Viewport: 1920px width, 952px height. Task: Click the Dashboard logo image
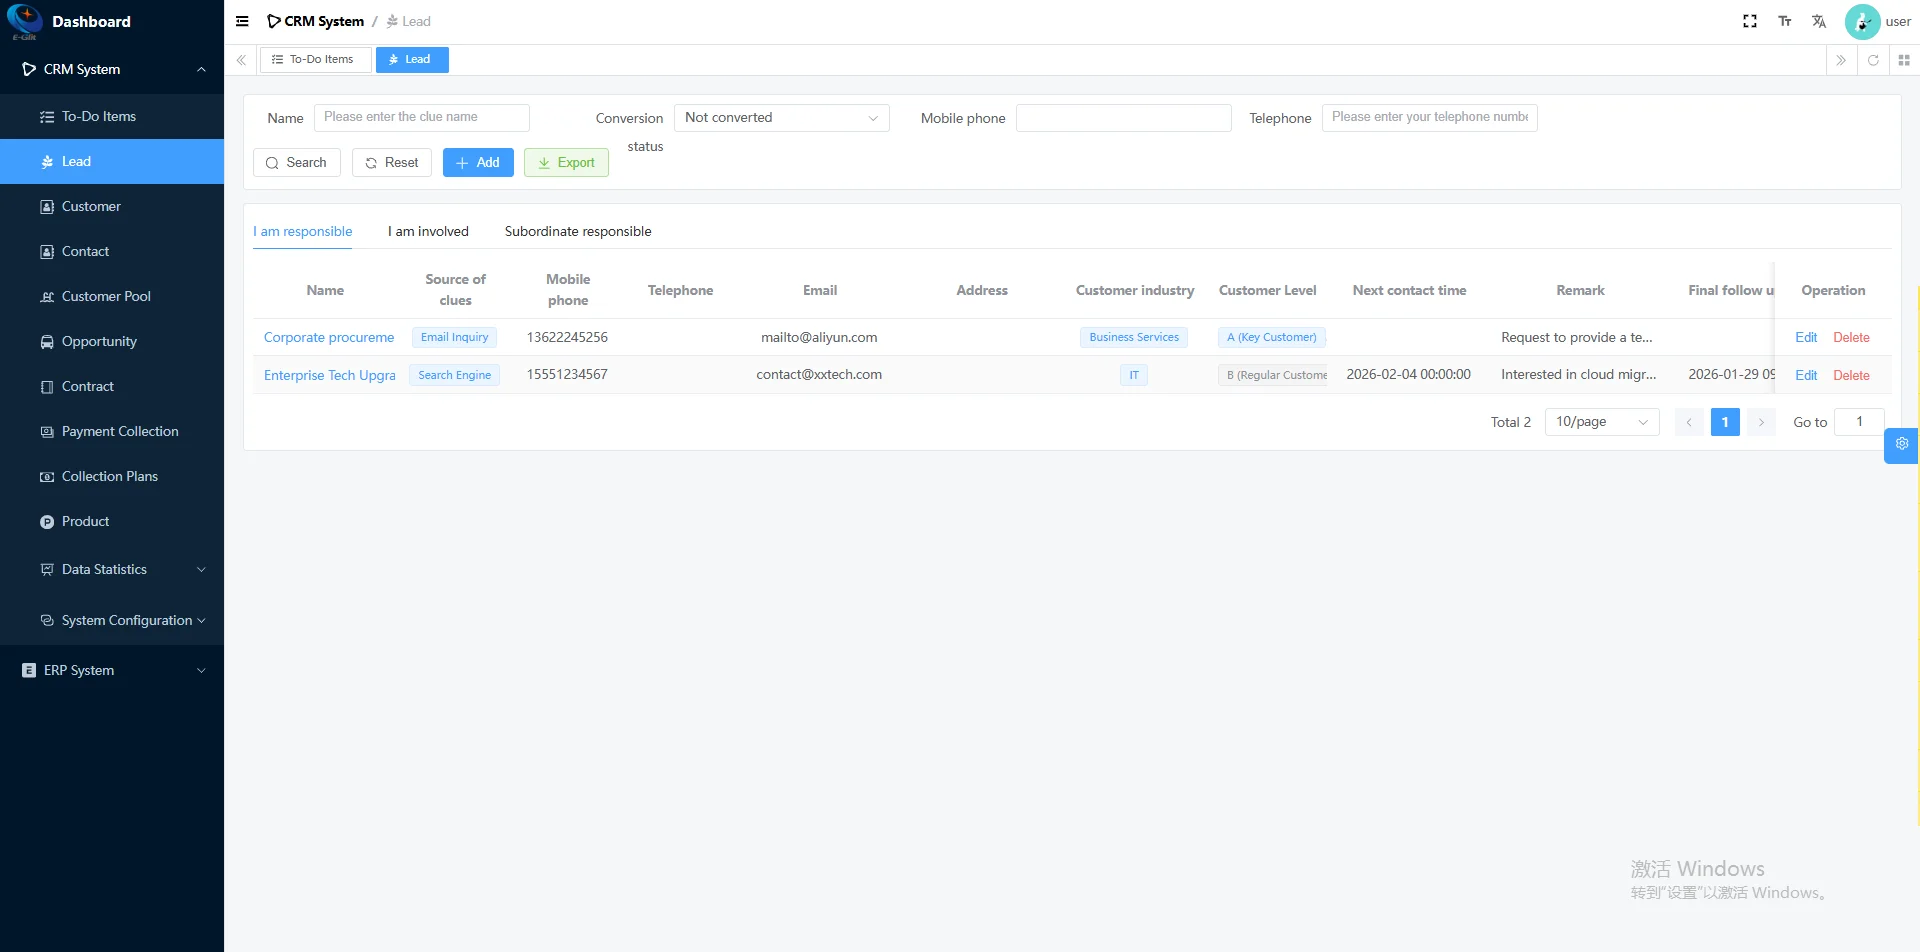coord(24,21)
